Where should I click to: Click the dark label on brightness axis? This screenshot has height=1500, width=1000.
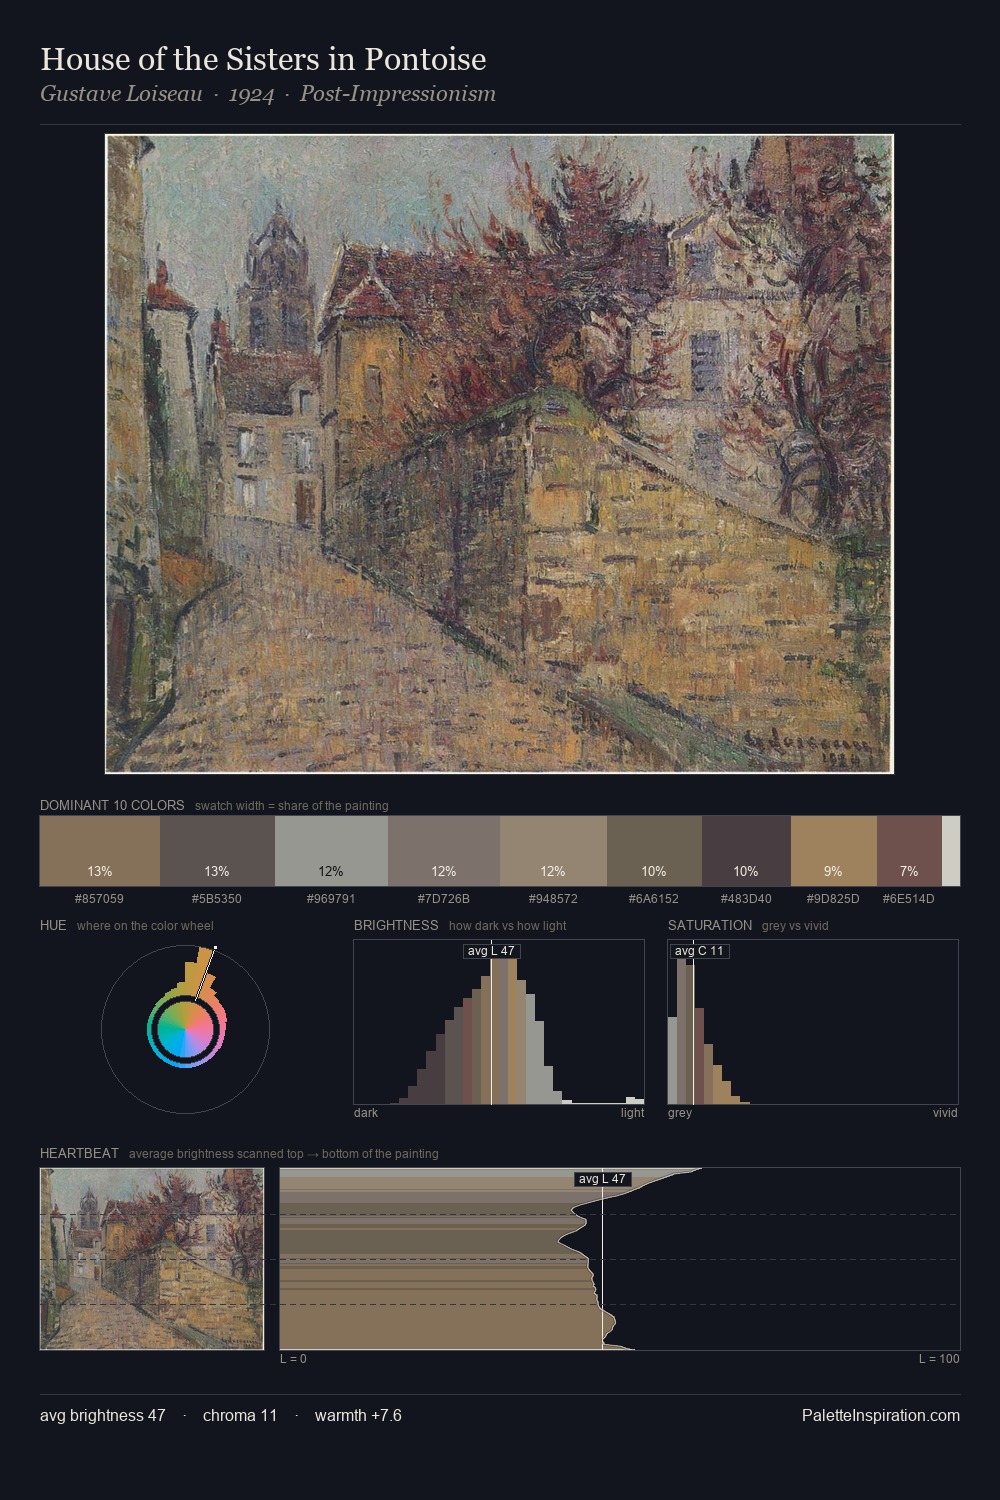[366, 1113]
